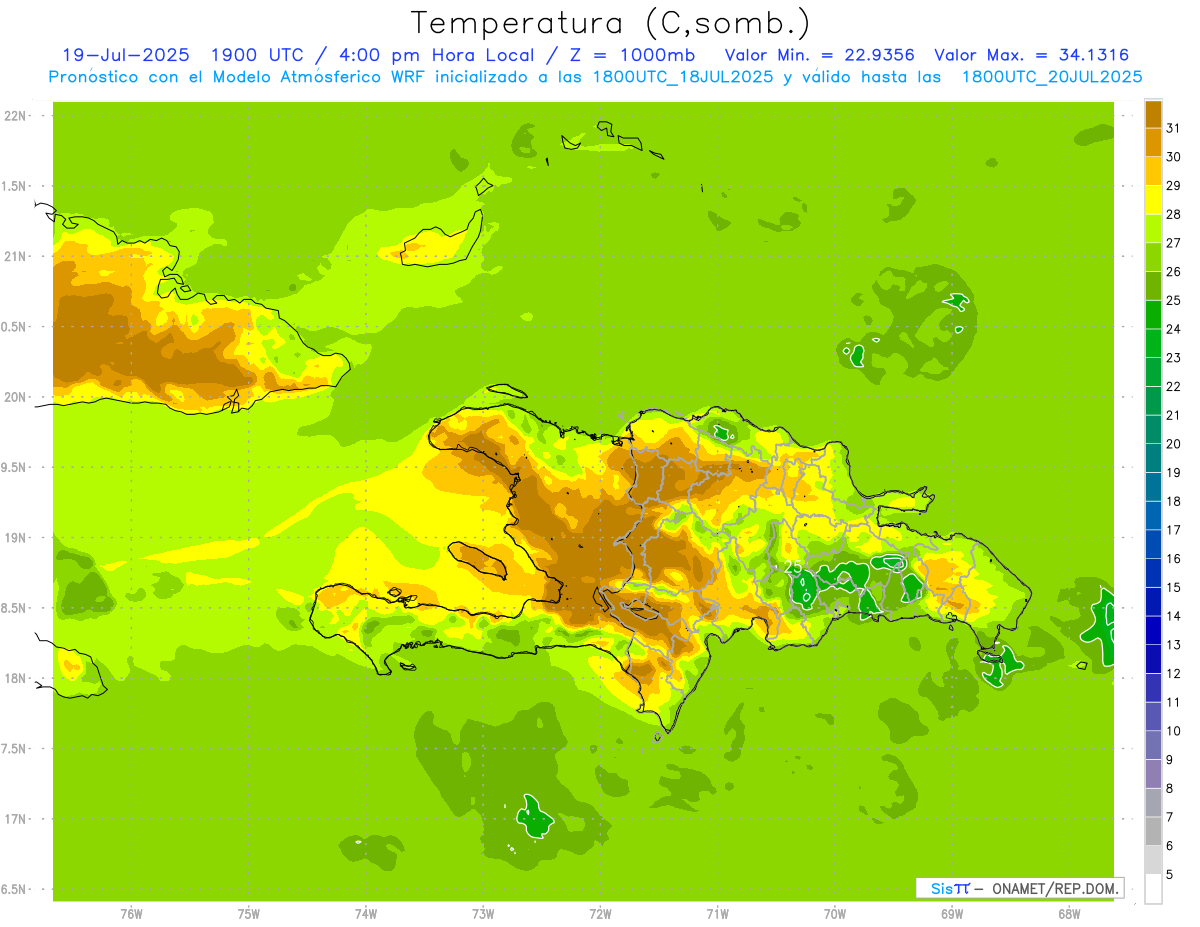Click the "19N" latitude label
The height and width of the screenshot is (927, 1200).
click(x=14, y=538)
